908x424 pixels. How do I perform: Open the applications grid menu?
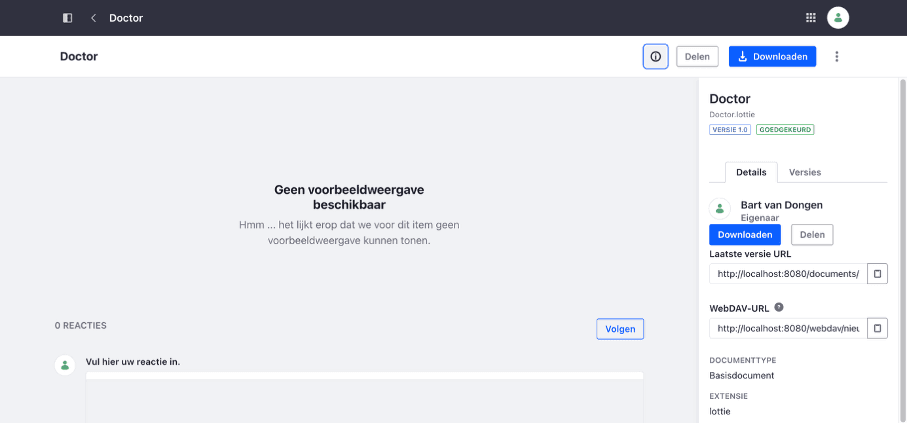point(811,18)
